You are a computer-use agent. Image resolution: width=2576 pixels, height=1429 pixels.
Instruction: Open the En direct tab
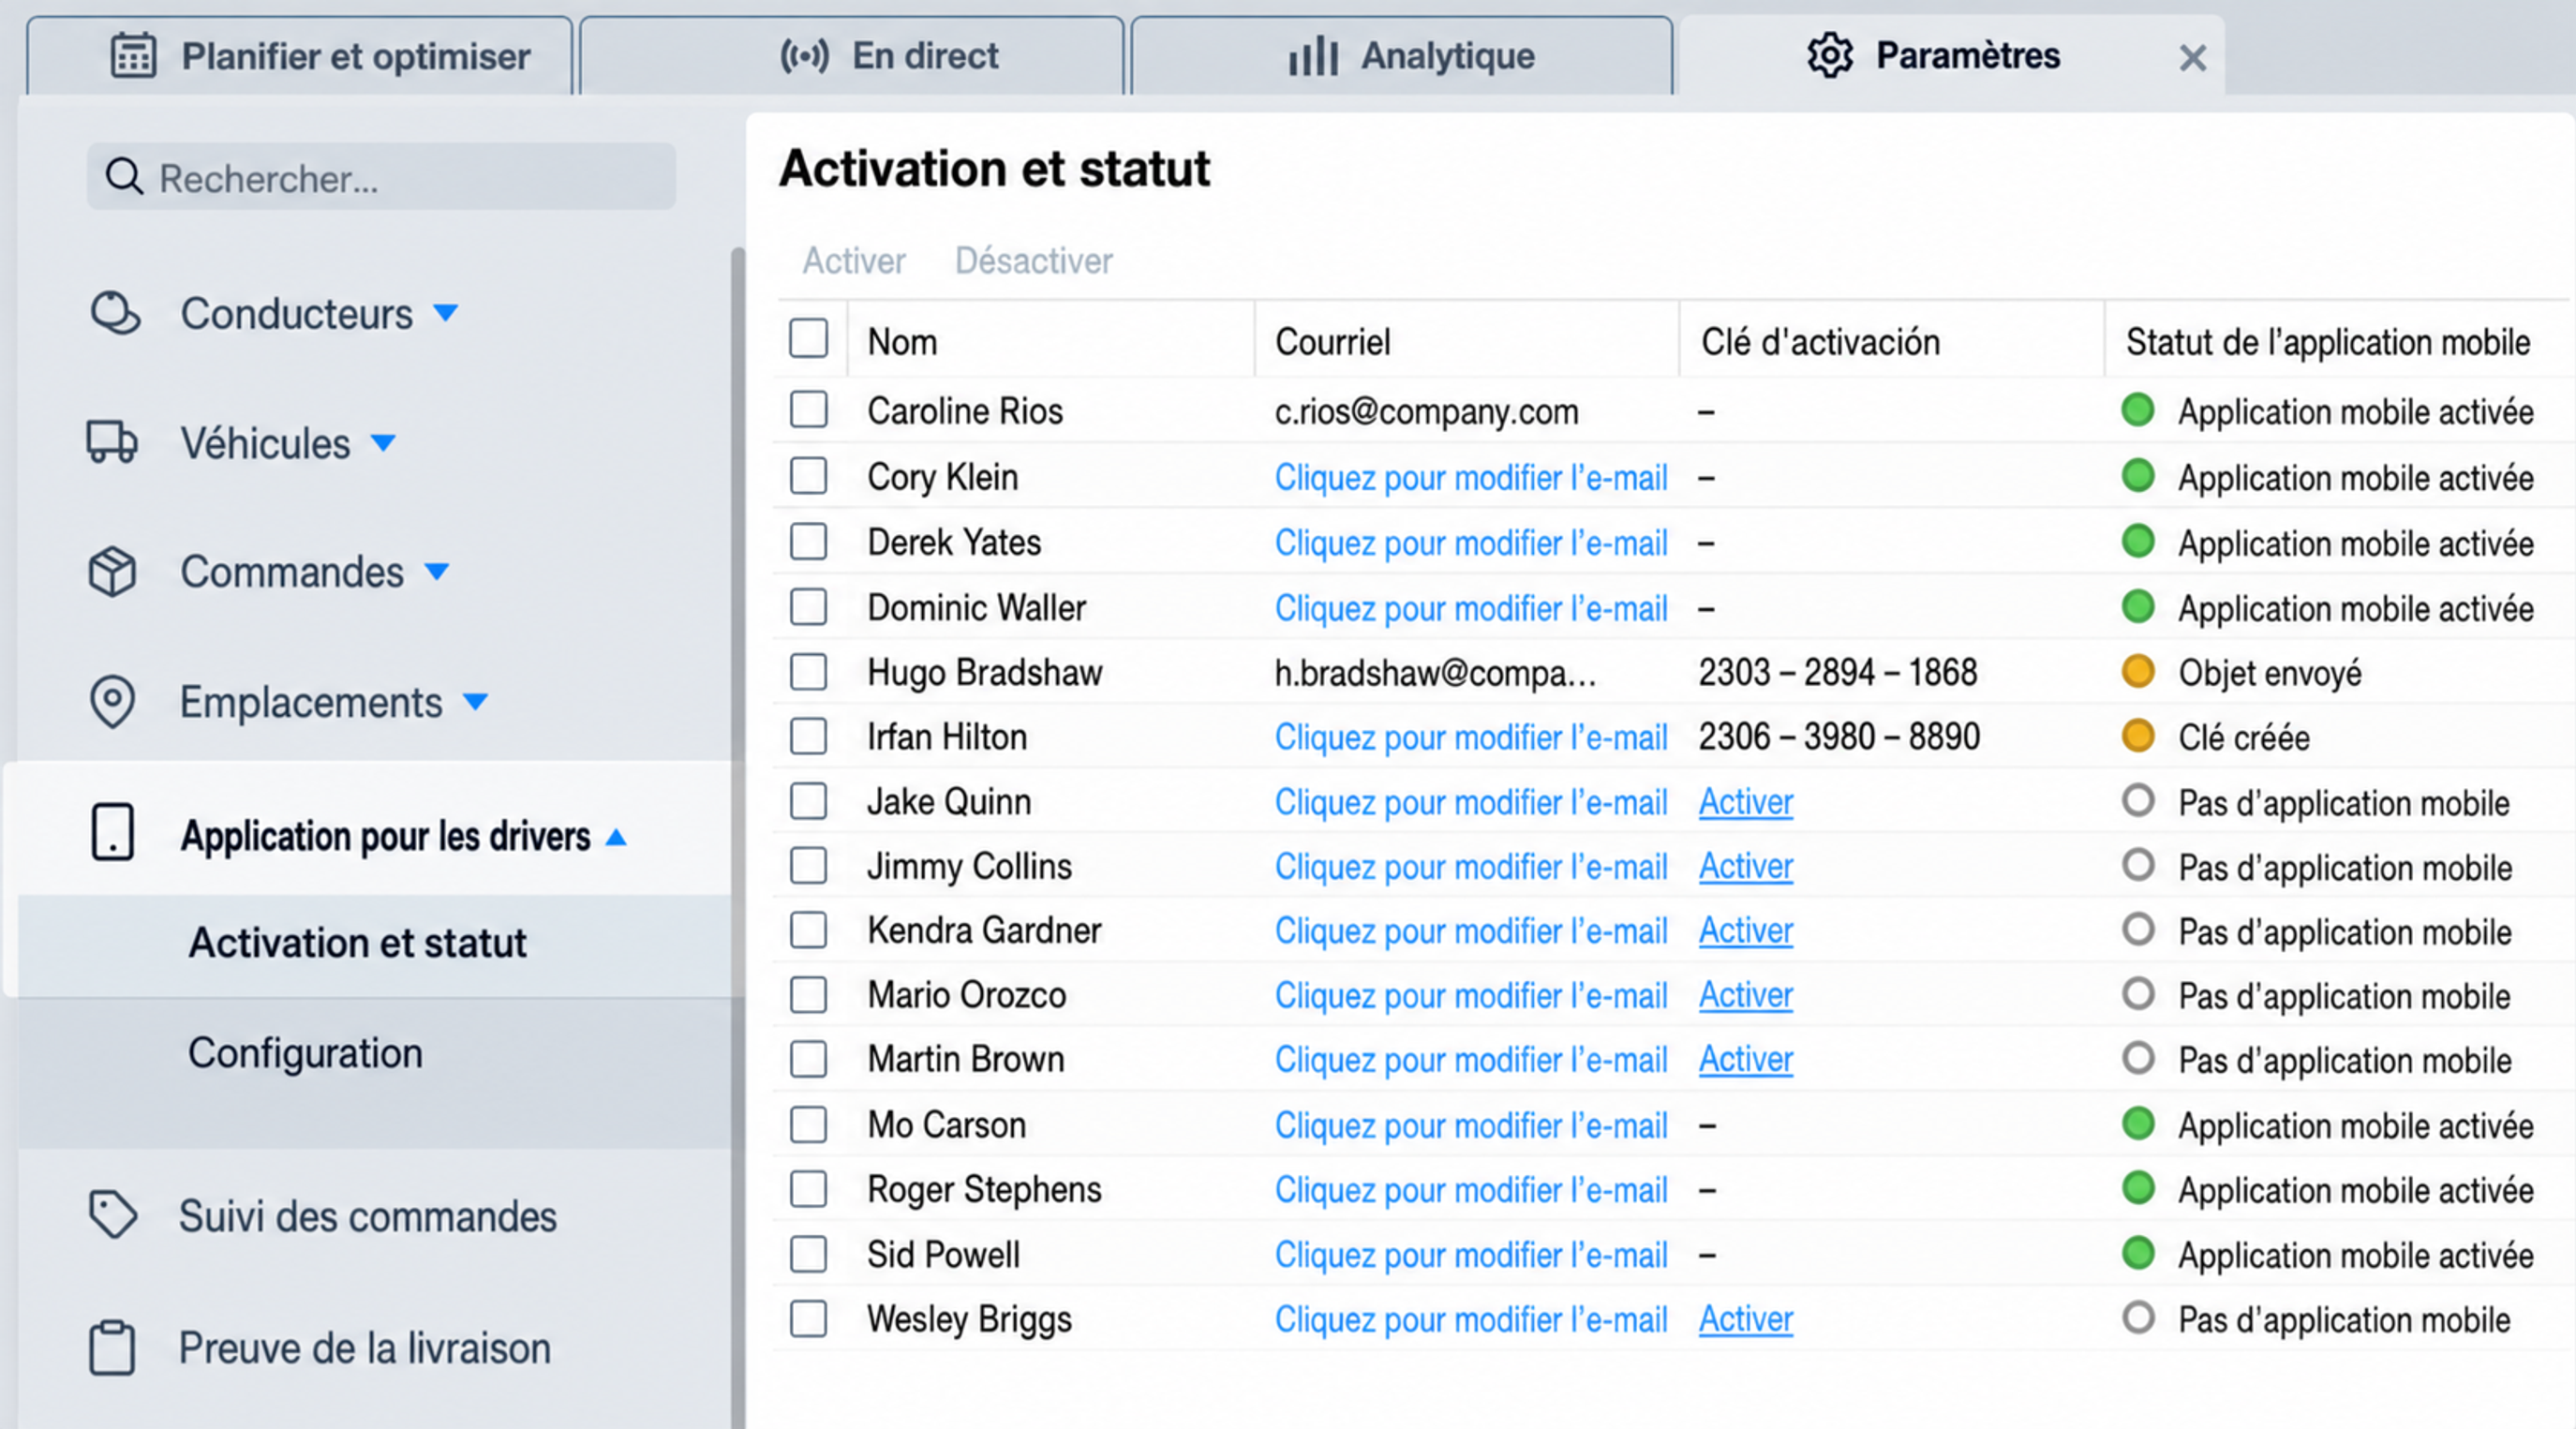[852, 56]
